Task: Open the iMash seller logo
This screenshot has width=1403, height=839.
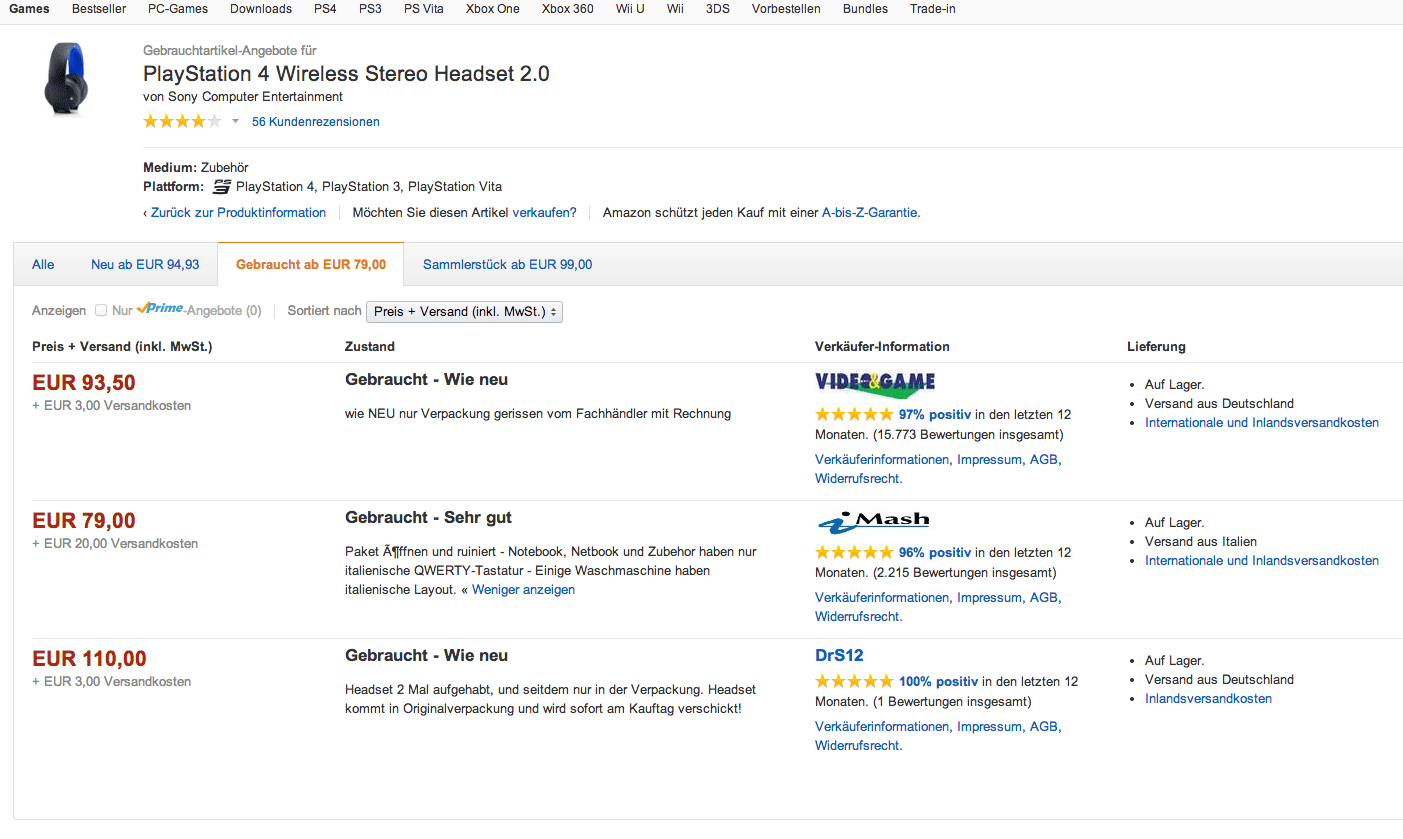Action: tap(873, 520)
